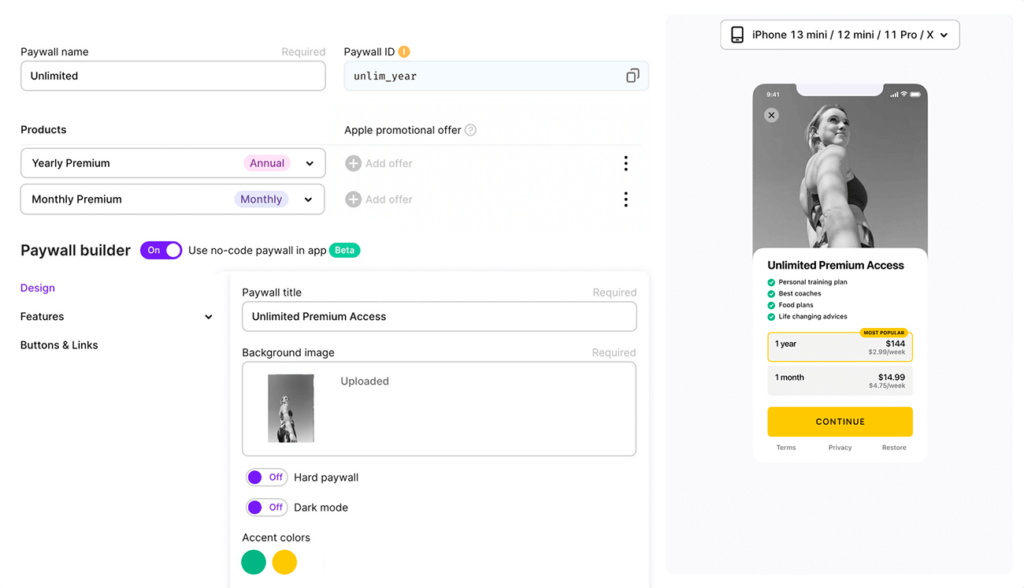Screen dimensions: 1024x588
Task: Expand the Features section in sidebar
Action: [x=116, y=317]
